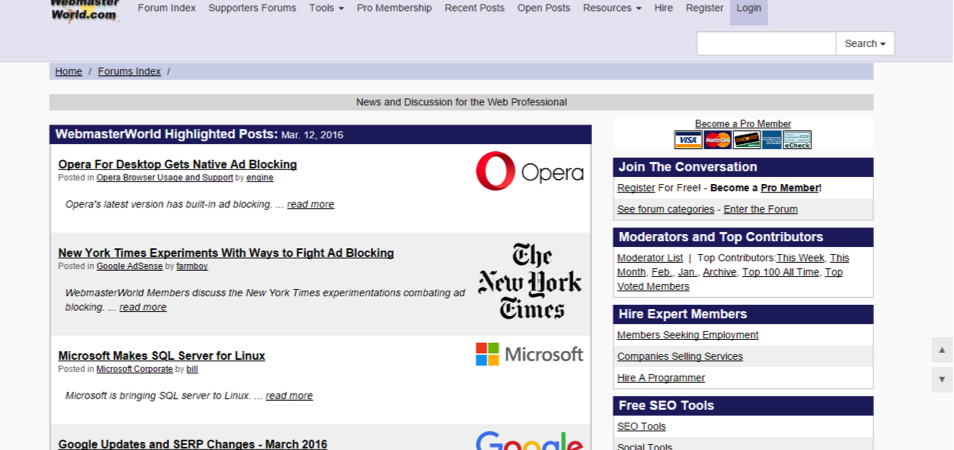Open New York Times ad blocking post title
Screen dimensions: 954x450
pos(226,253)
